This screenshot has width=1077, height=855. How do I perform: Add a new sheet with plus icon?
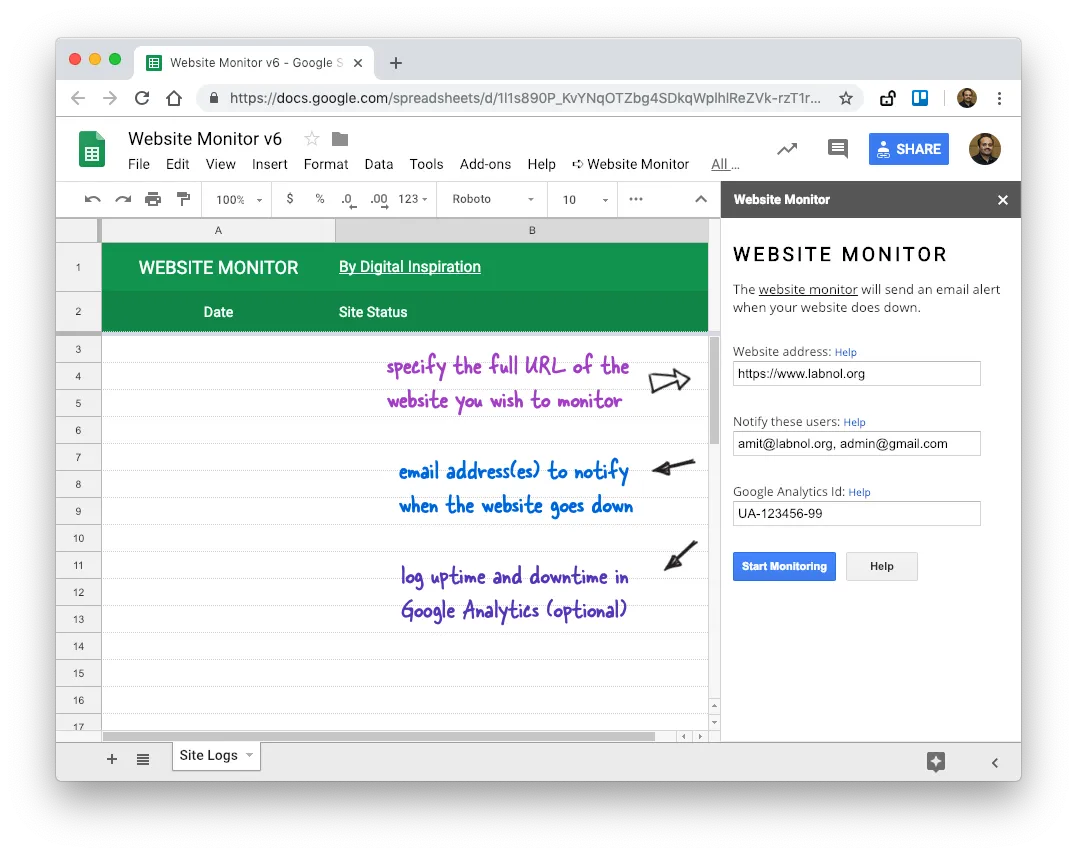pos(112,758)
